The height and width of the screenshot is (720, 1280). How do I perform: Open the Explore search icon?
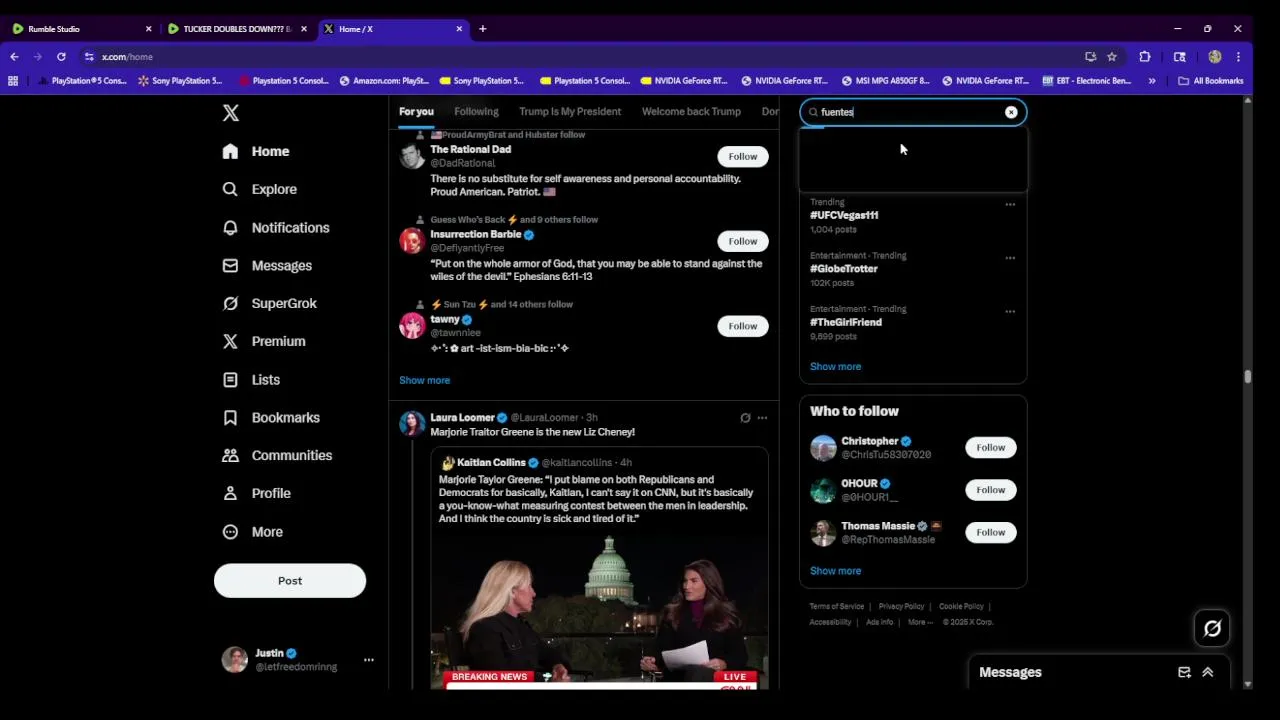[x=230, y=189]
